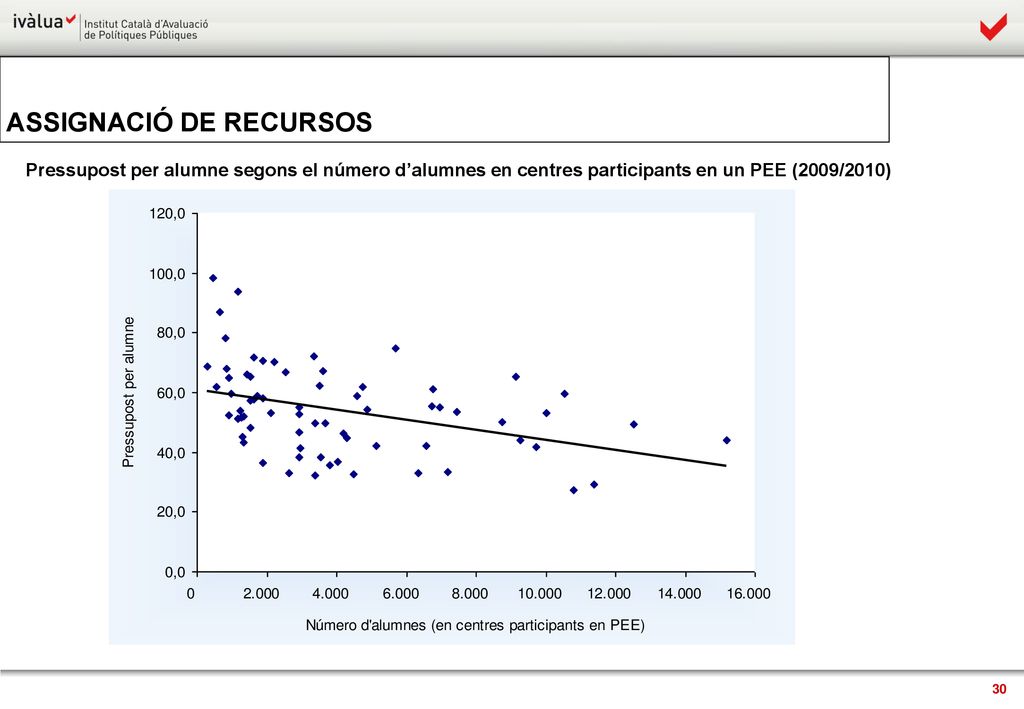Click the ivàlua logo in the header
This screenshot has height=709, width=1024.
pyautogui.click(x=44, y=22)
